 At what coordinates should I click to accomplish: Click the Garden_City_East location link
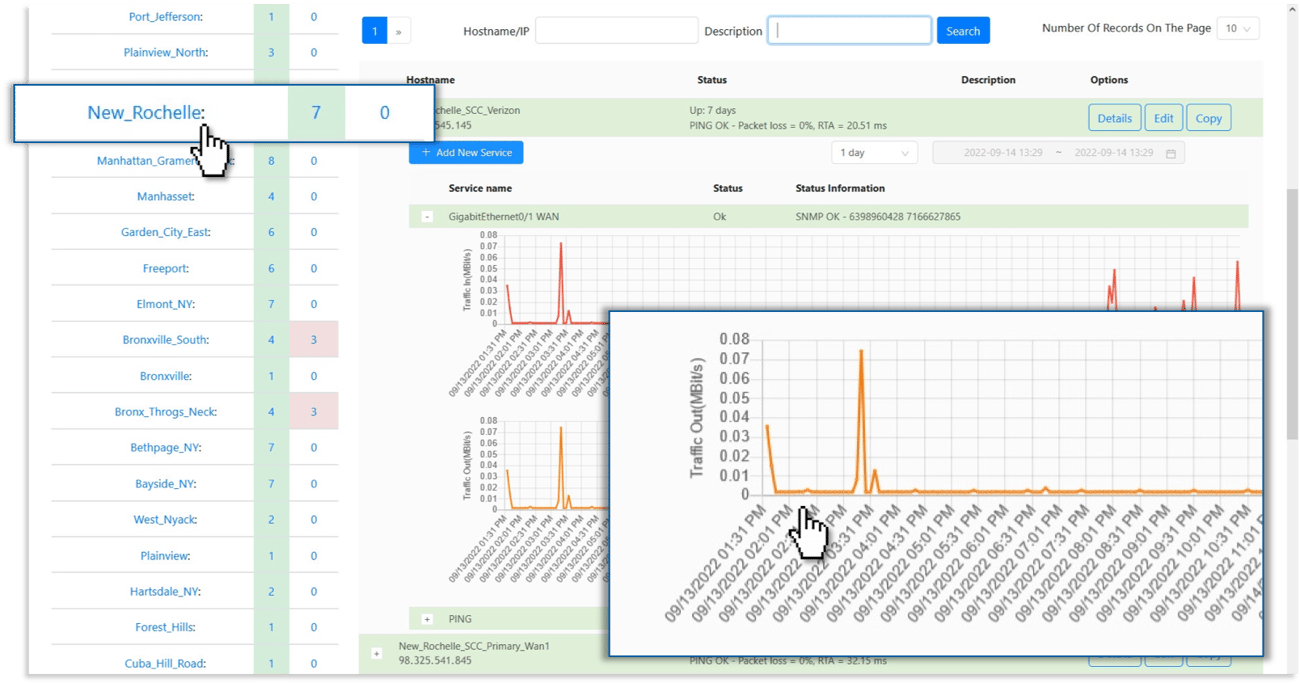coord(165,232)
